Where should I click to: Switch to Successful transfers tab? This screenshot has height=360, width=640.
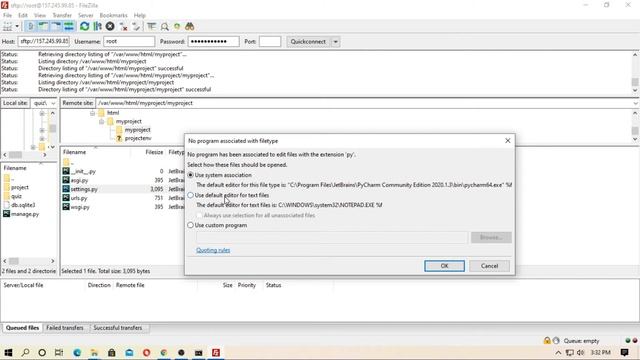pos(118,328)
